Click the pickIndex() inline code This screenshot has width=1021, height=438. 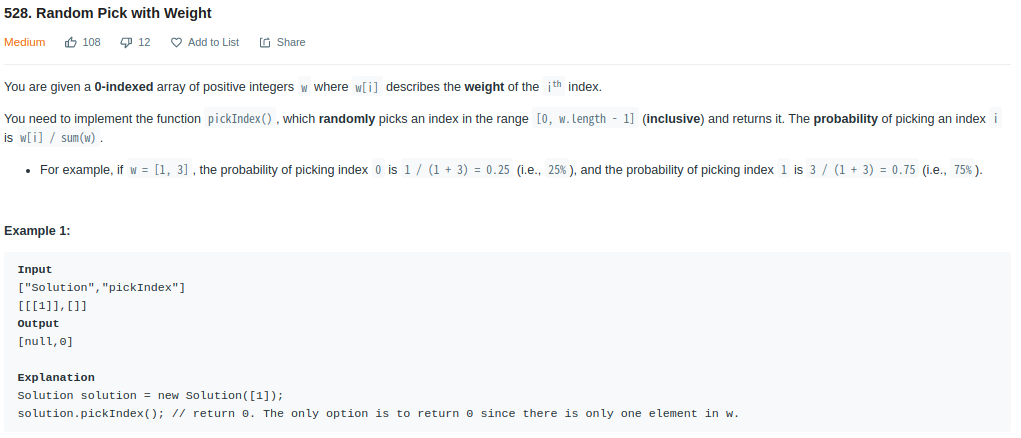coord(240,119)
